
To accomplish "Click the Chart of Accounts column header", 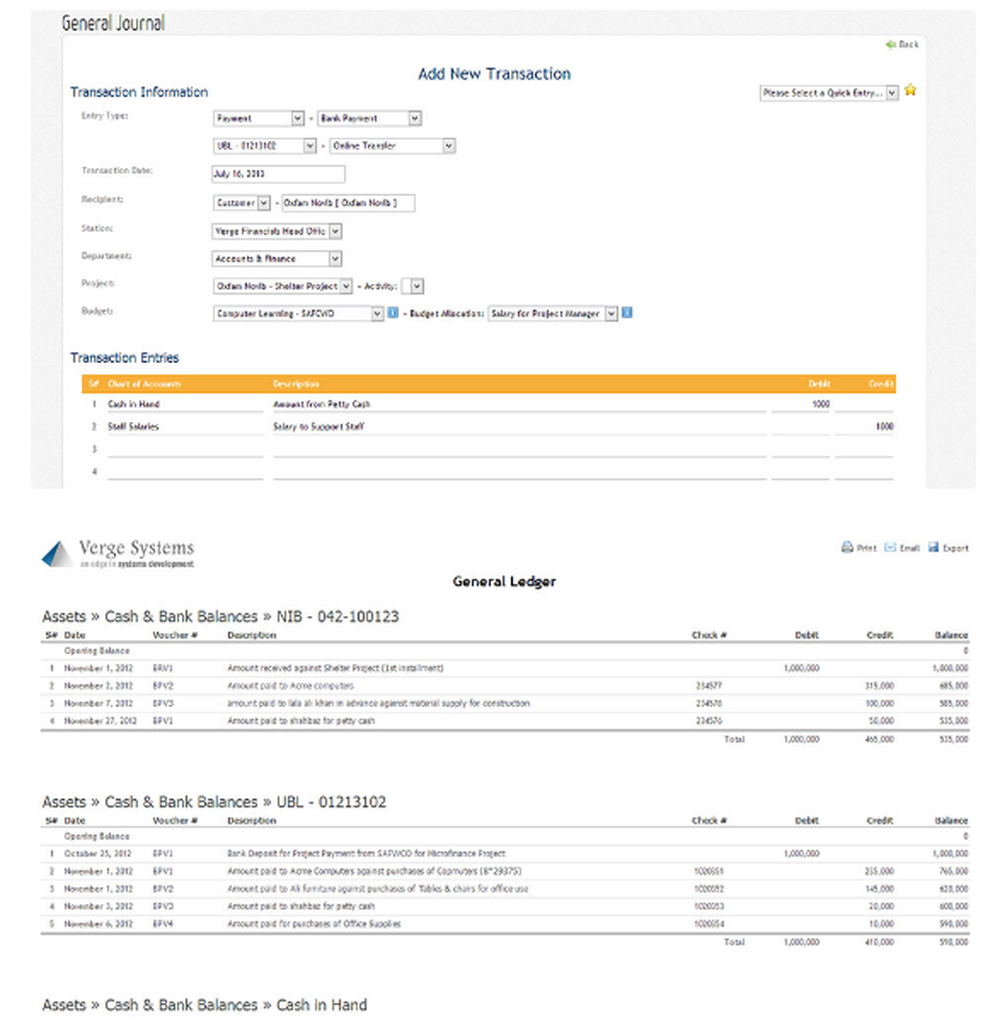I will (144, 384).
